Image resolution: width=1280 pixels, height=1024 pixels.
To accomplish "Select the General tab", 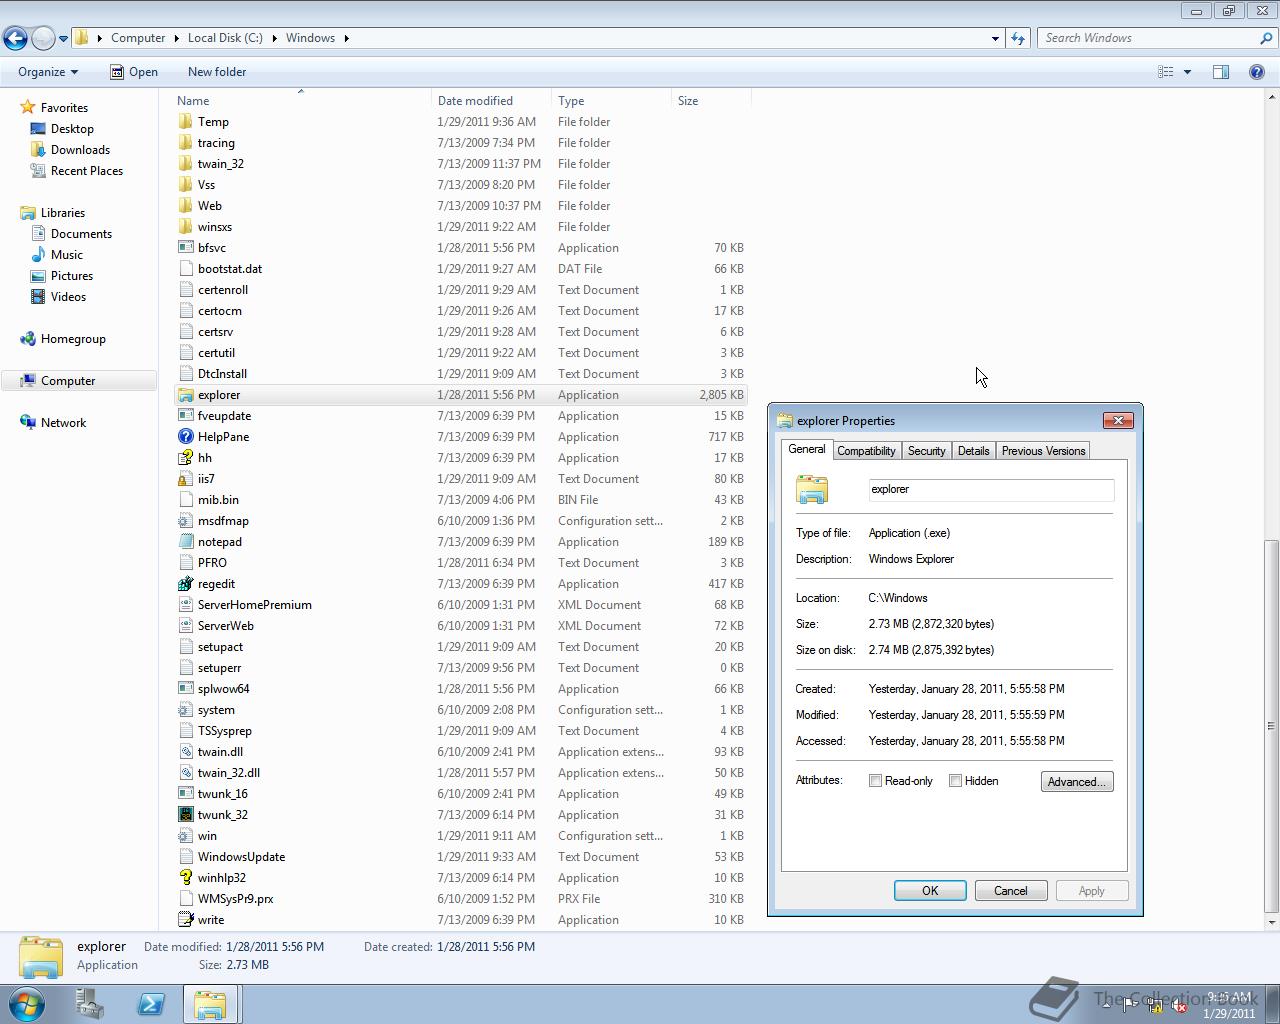I will pos(807,450).
